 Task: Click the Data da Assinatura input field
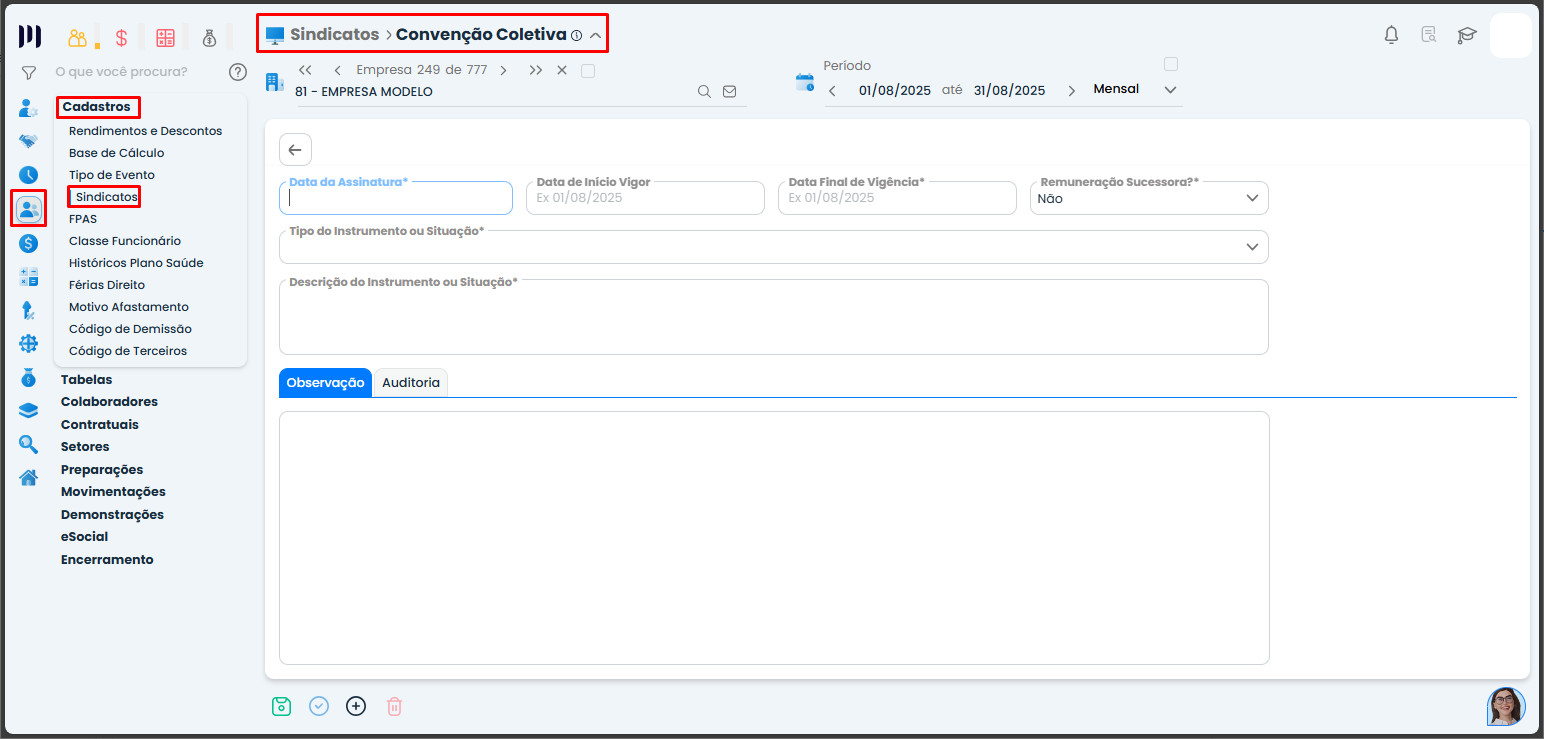396,198
